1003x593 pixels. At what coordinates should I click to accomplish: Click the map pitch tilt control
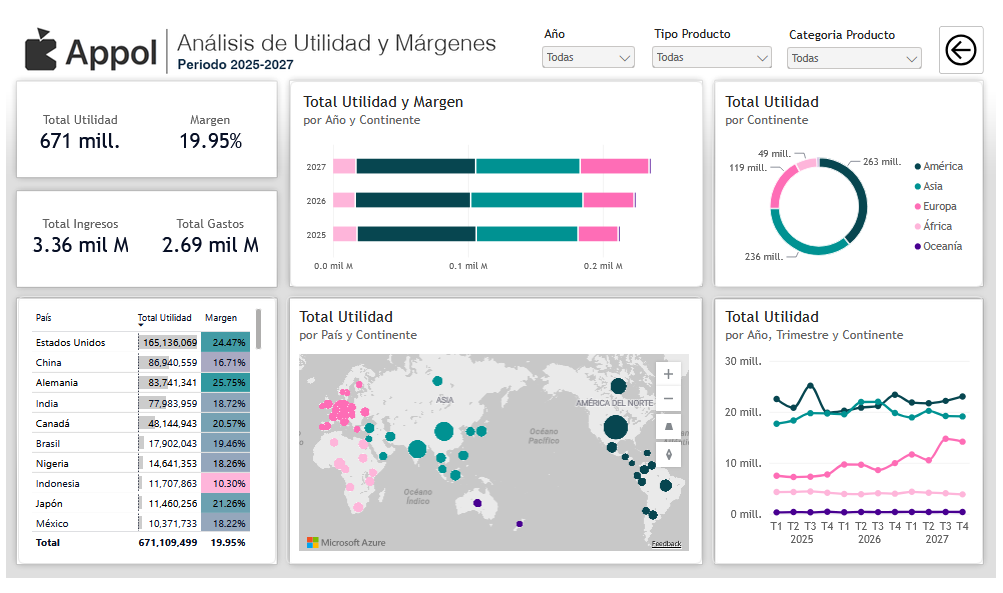tap(668, 427)
